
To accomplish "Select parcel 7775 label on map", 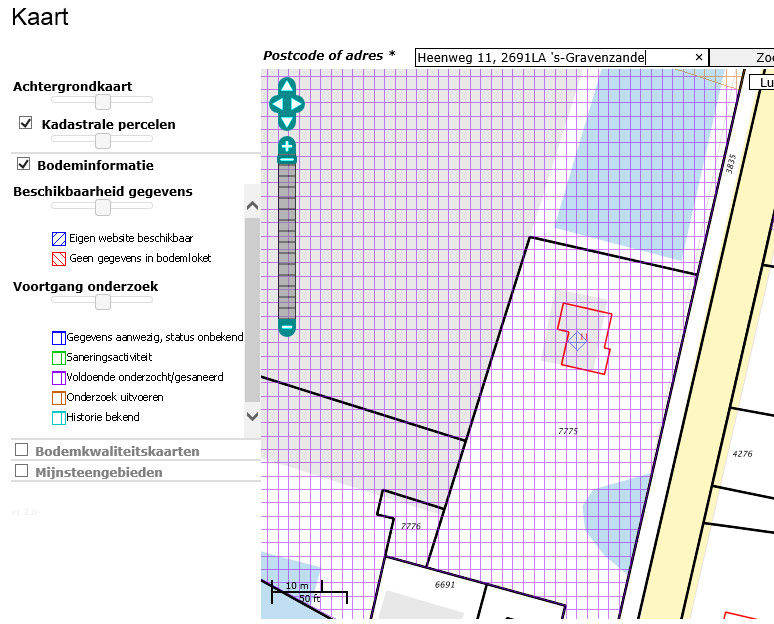I will pos(568,431).
